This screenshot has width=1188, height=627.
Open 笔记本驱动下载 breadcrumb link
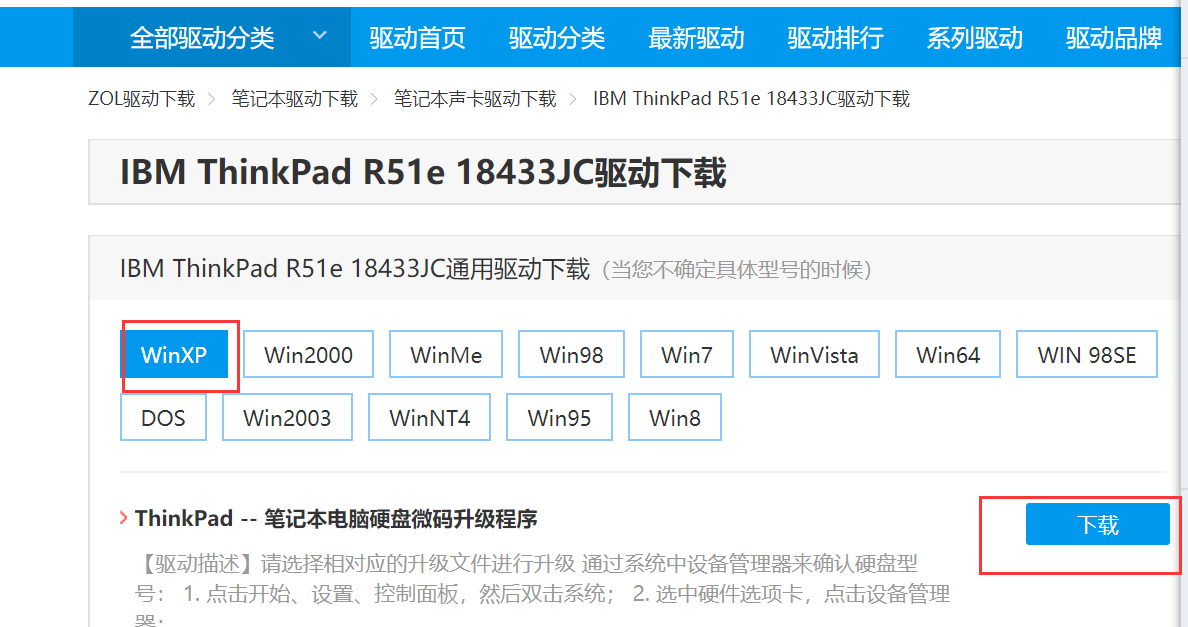[293, 98]
